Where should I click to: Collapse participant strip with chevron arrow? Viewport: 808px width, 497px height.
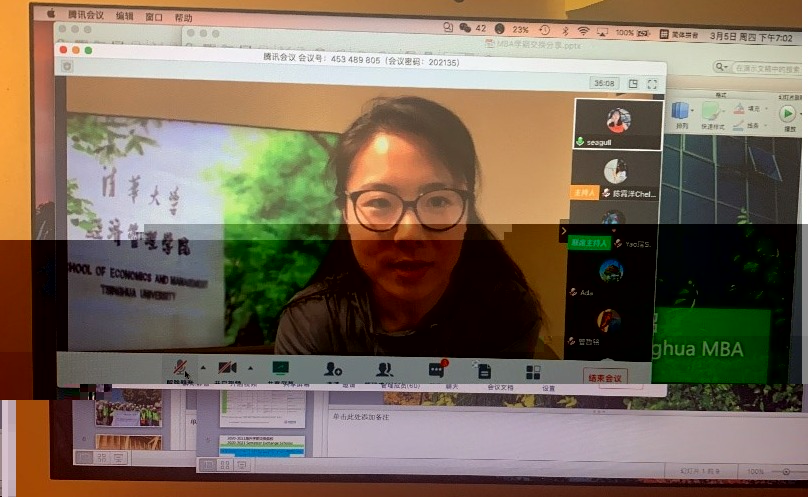click(x=564, y=231)
